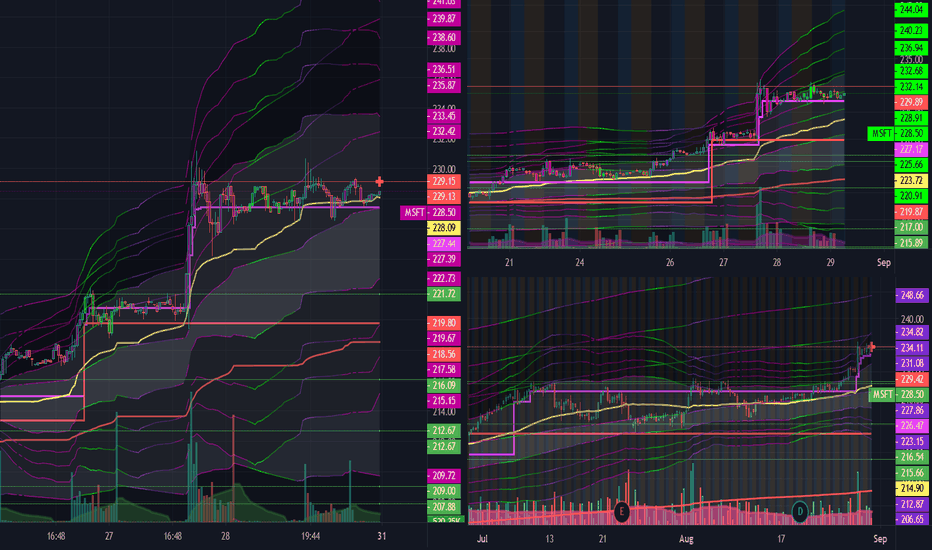
Task: Click the green 215.89 price label
Action: point(911,243)
